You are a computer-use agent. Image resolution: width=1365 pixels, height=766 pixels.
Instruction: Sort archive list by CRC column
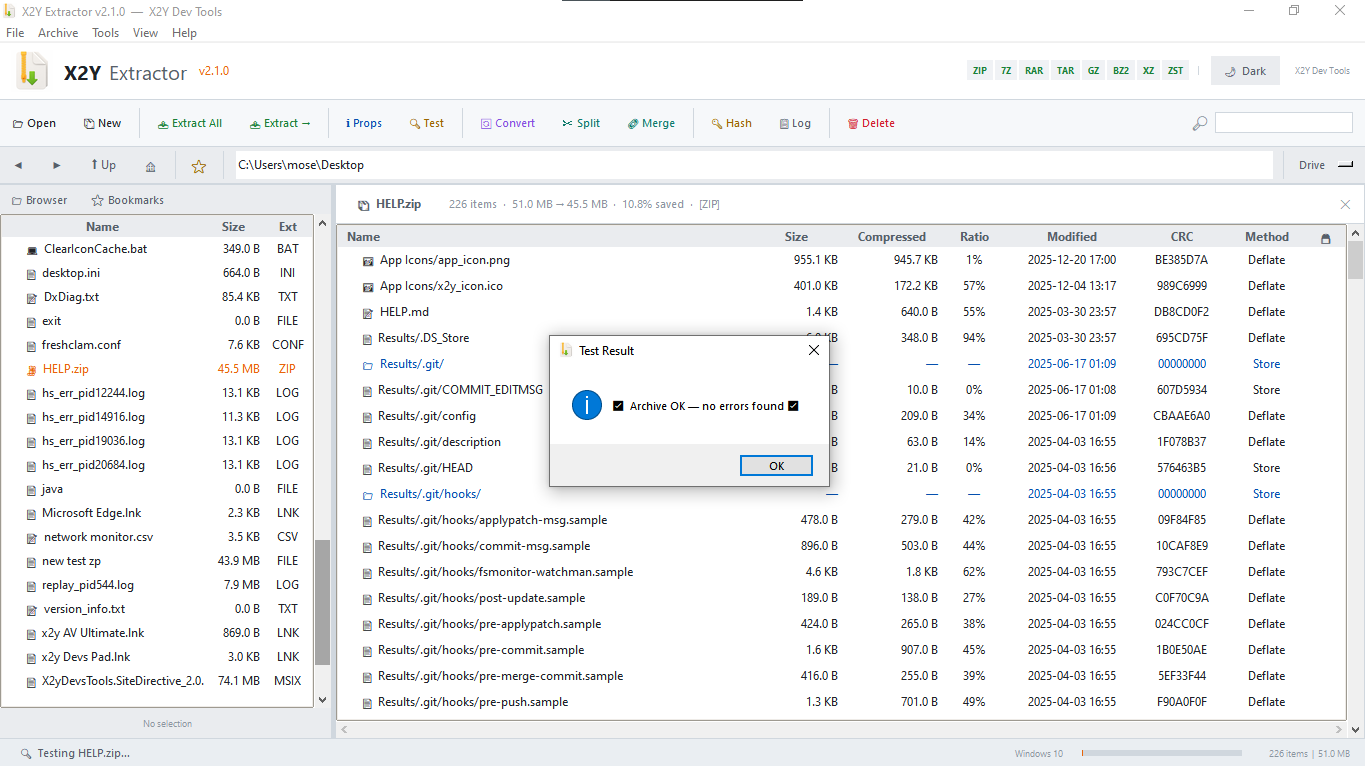pos(1181,237)
